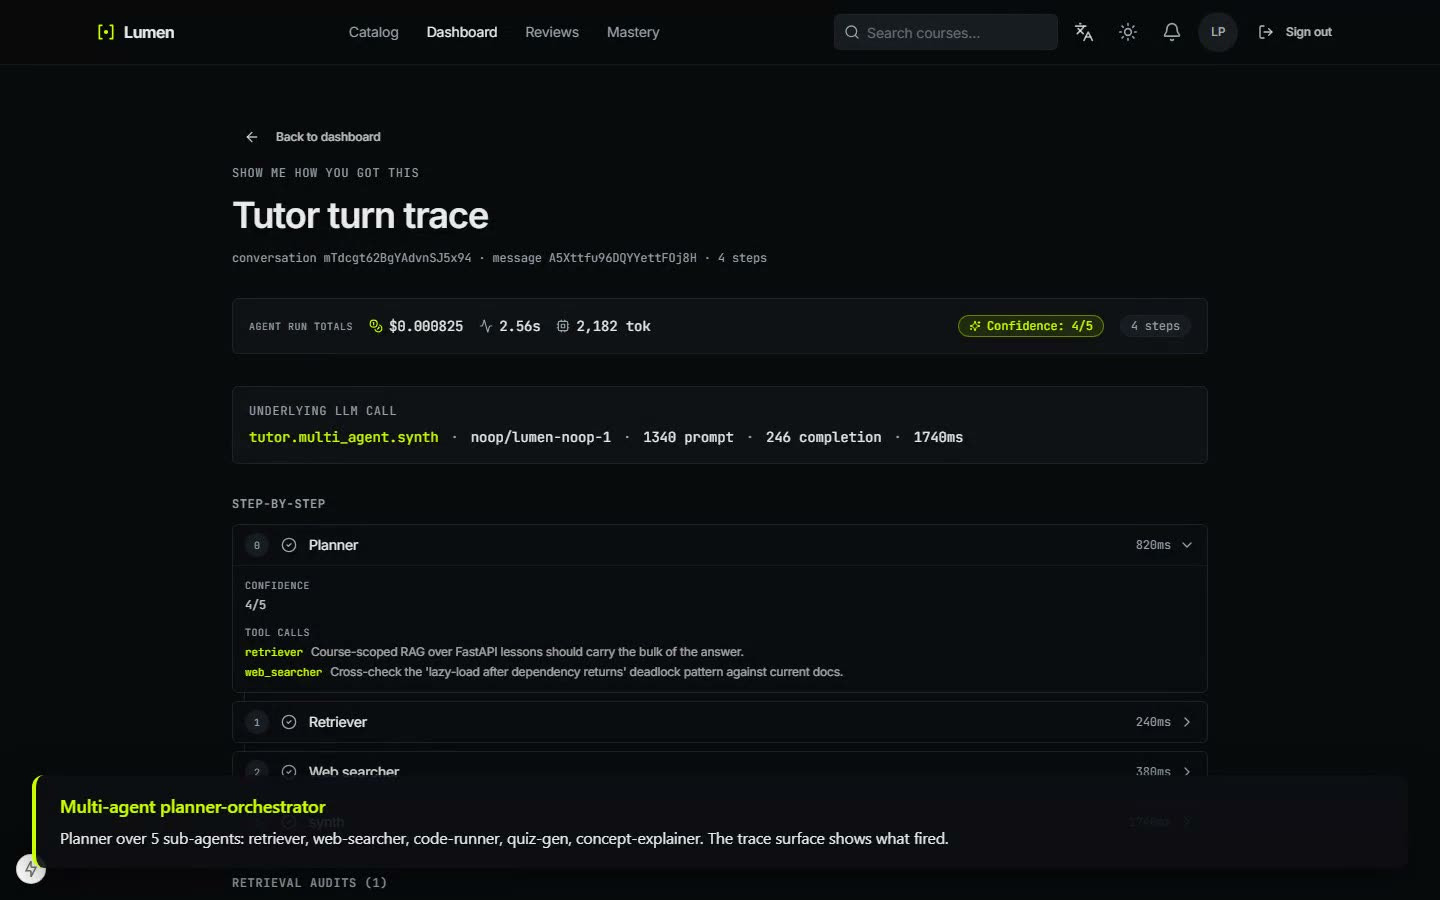Image resolution: width=1440 pixels, height=900 pixels.
Task: Click the latency pulse icon beside 2.56s
Action: click(x=486, y=326)
